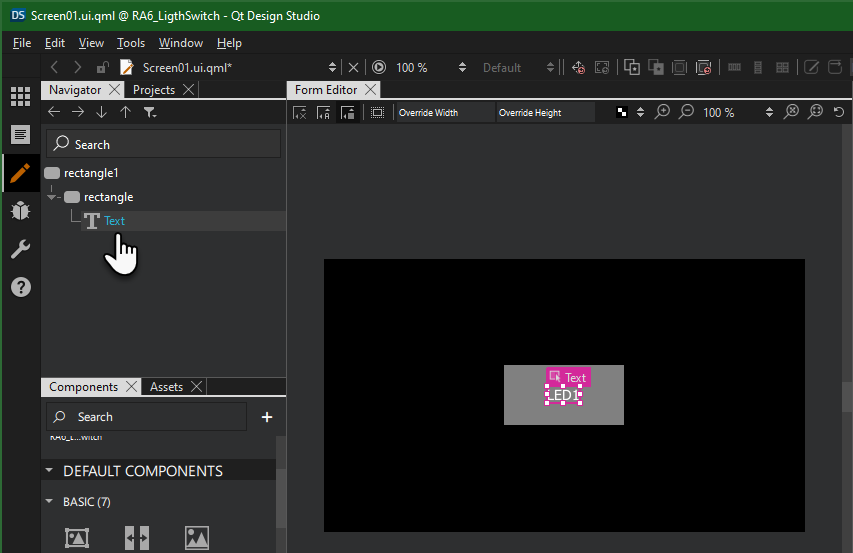Reset the Form Editor view
This screenshot has width=853, height=553.
point(839,112)
